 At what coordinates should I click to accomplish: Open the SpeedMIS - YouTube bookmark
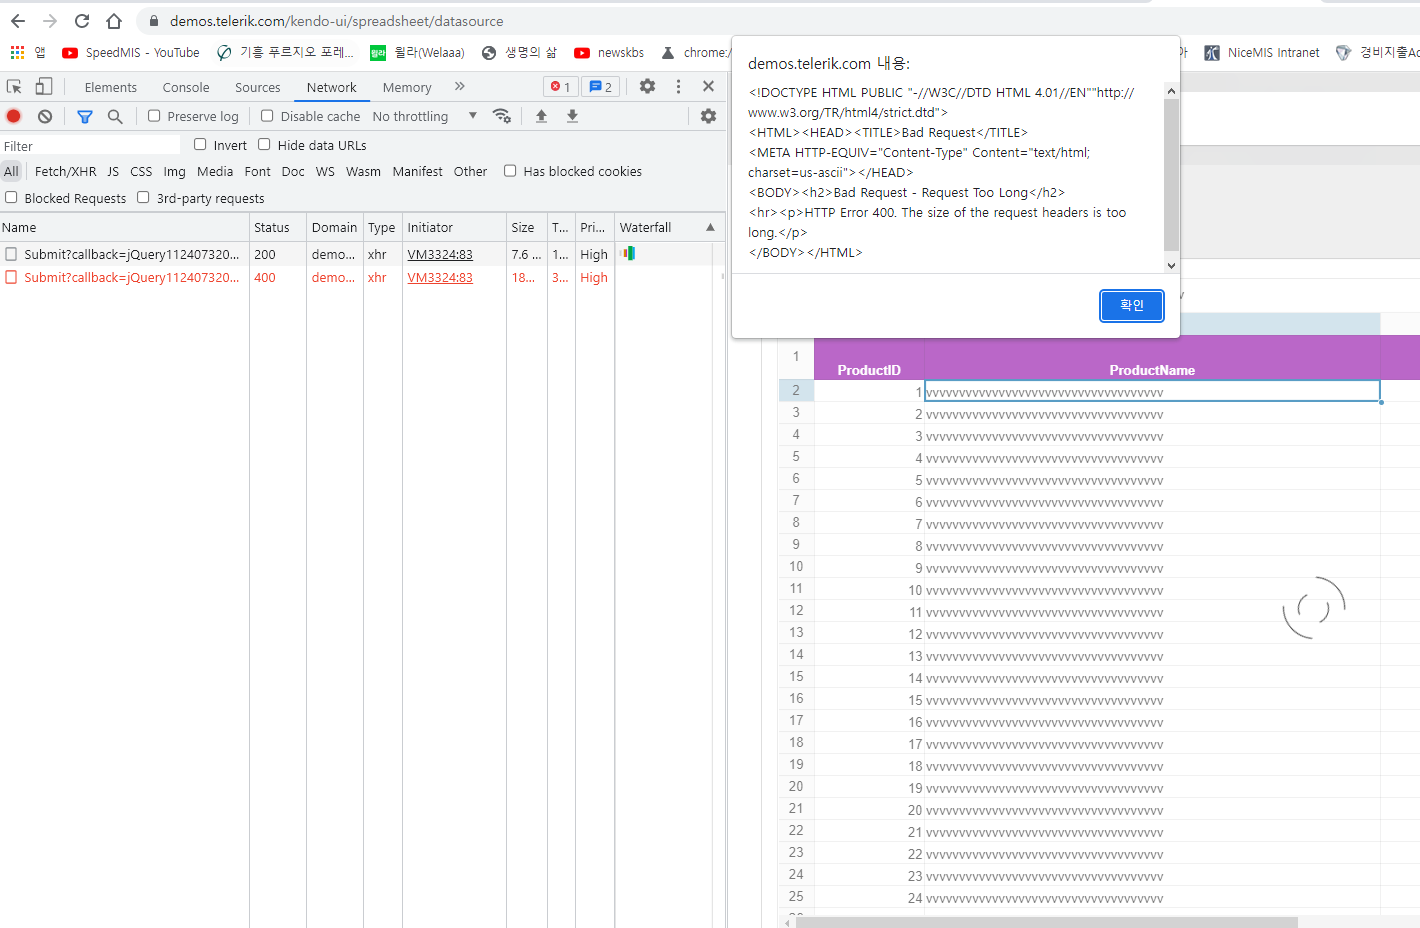coord(131,53)
